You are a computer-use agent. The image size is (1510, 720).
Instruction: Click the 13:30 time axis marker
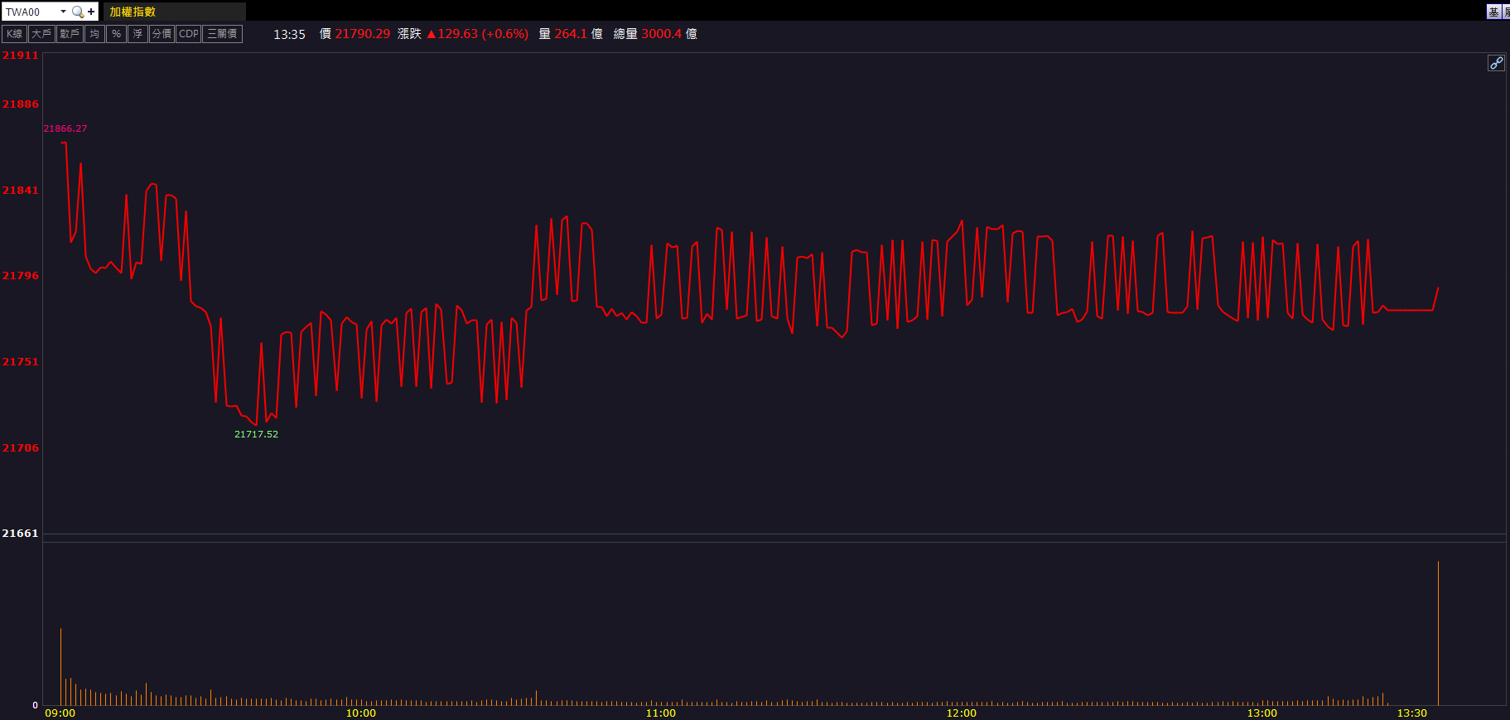pyautogui.click(x=1412, y=713)
